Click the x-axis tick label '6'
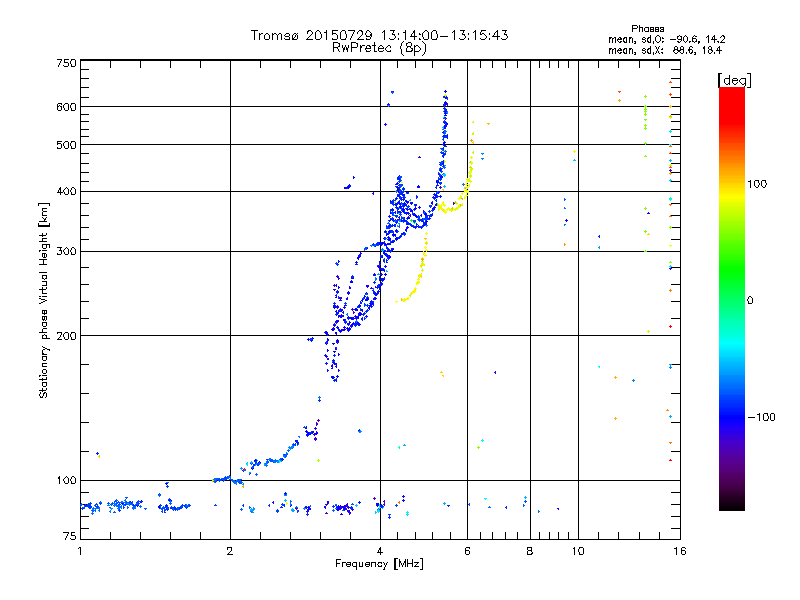The height and width of the screenshot is (600, 800). point(467,551)
